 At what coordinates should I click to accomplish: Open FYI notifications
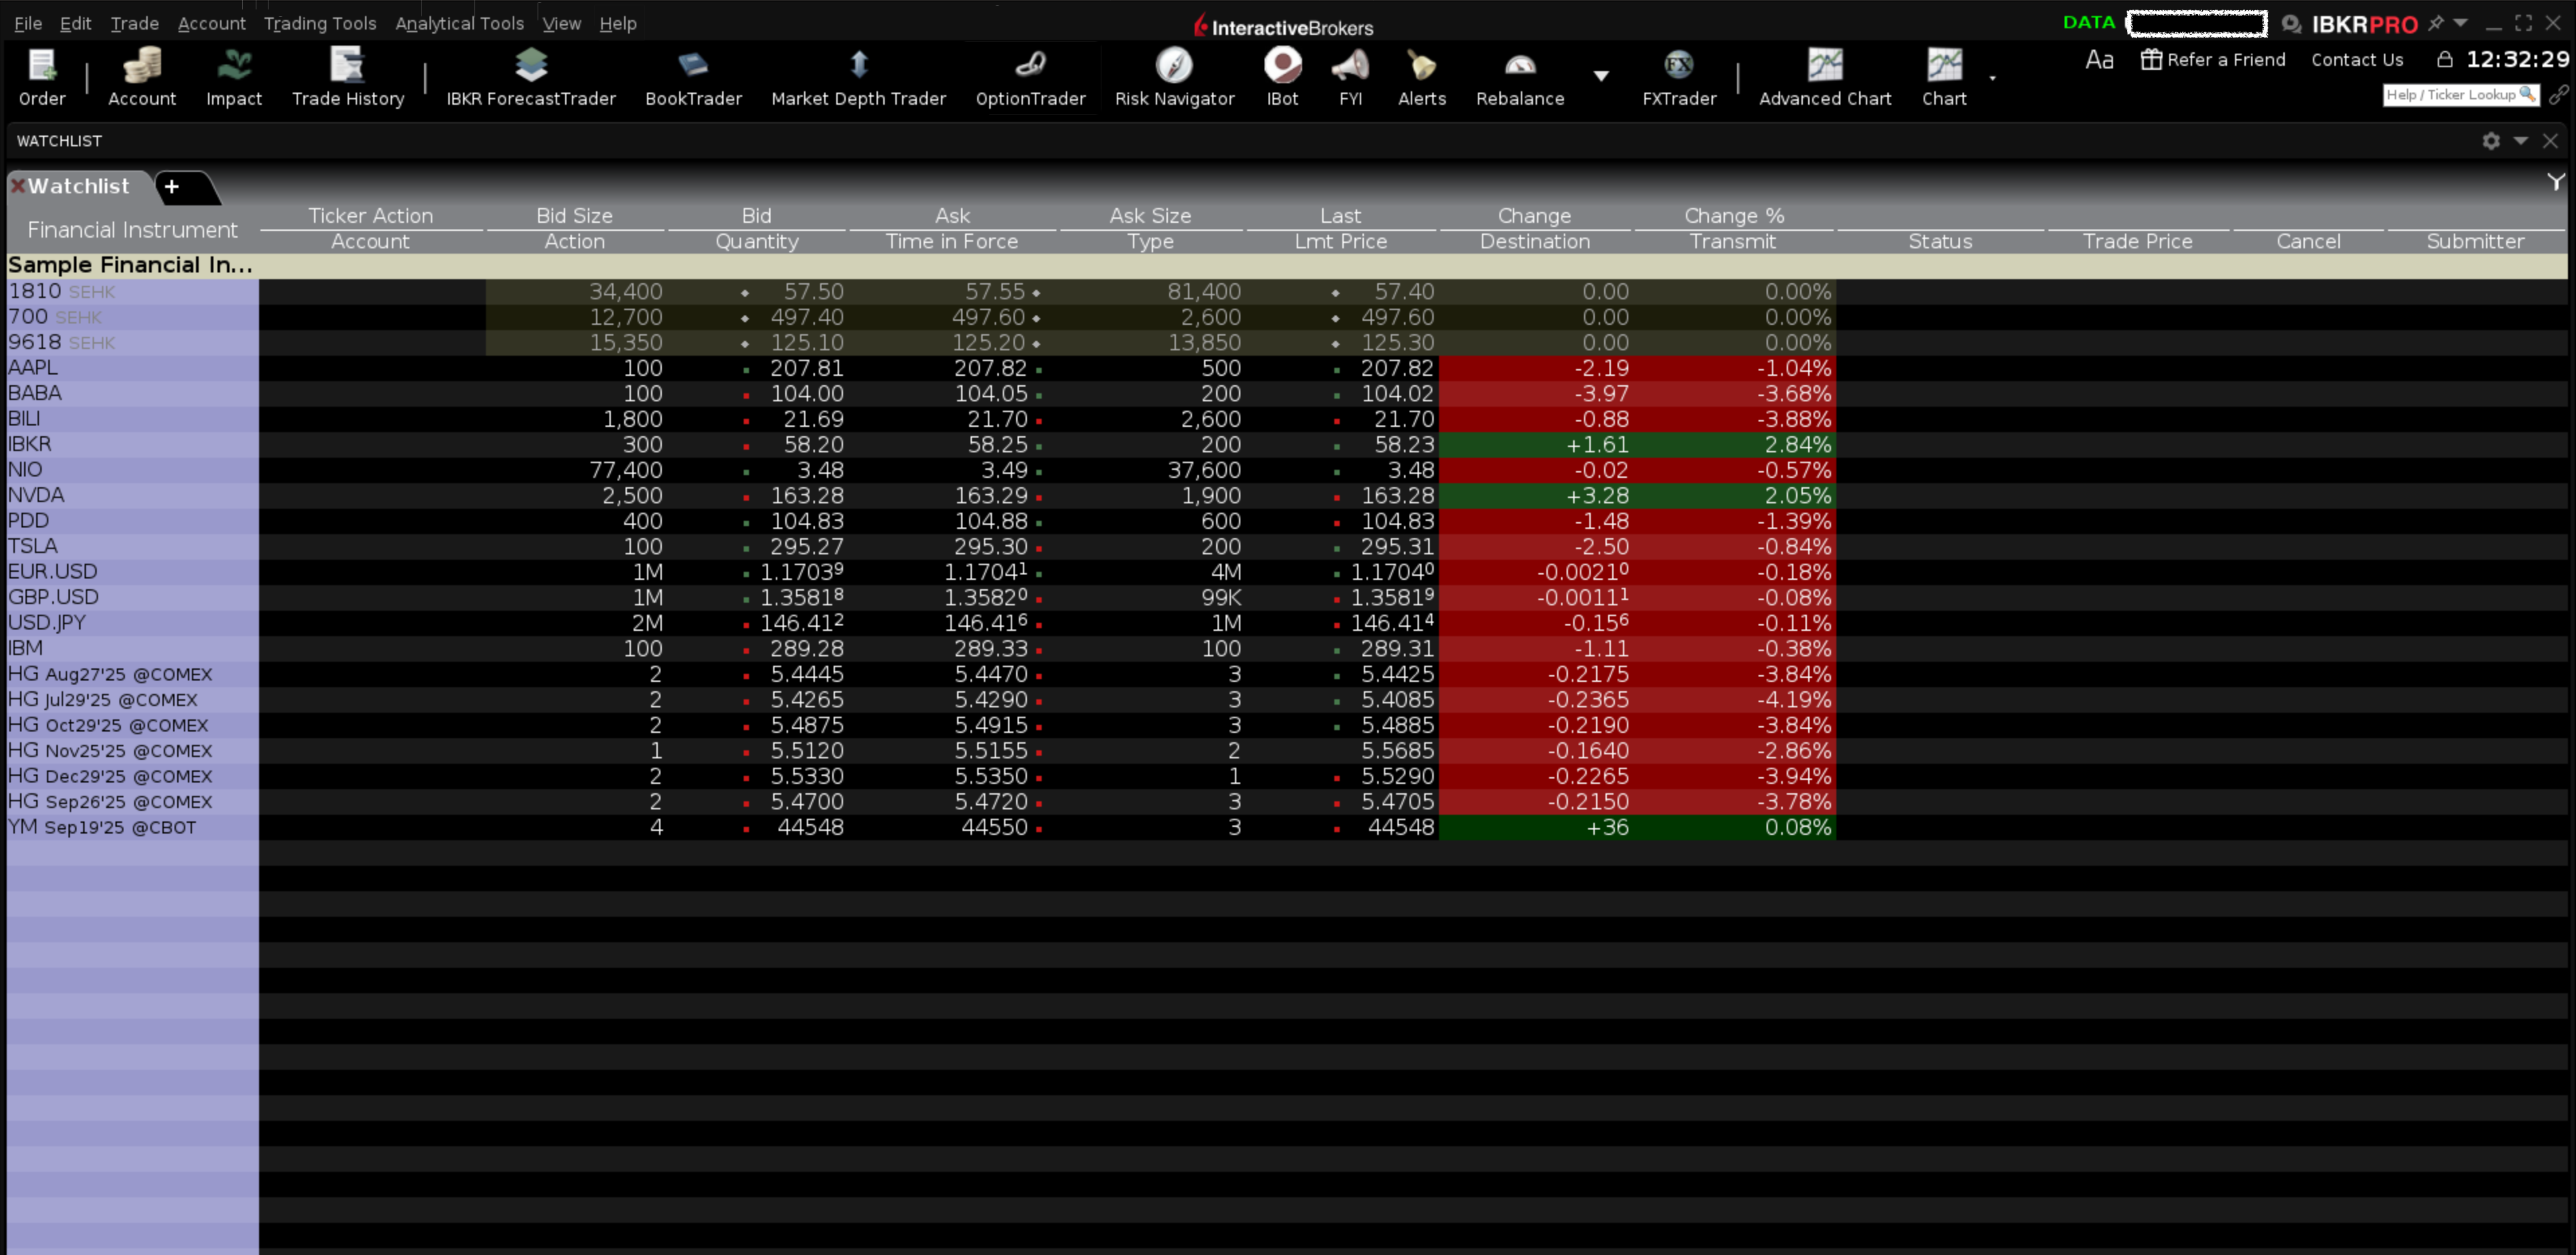click(x=1350, y=77)
